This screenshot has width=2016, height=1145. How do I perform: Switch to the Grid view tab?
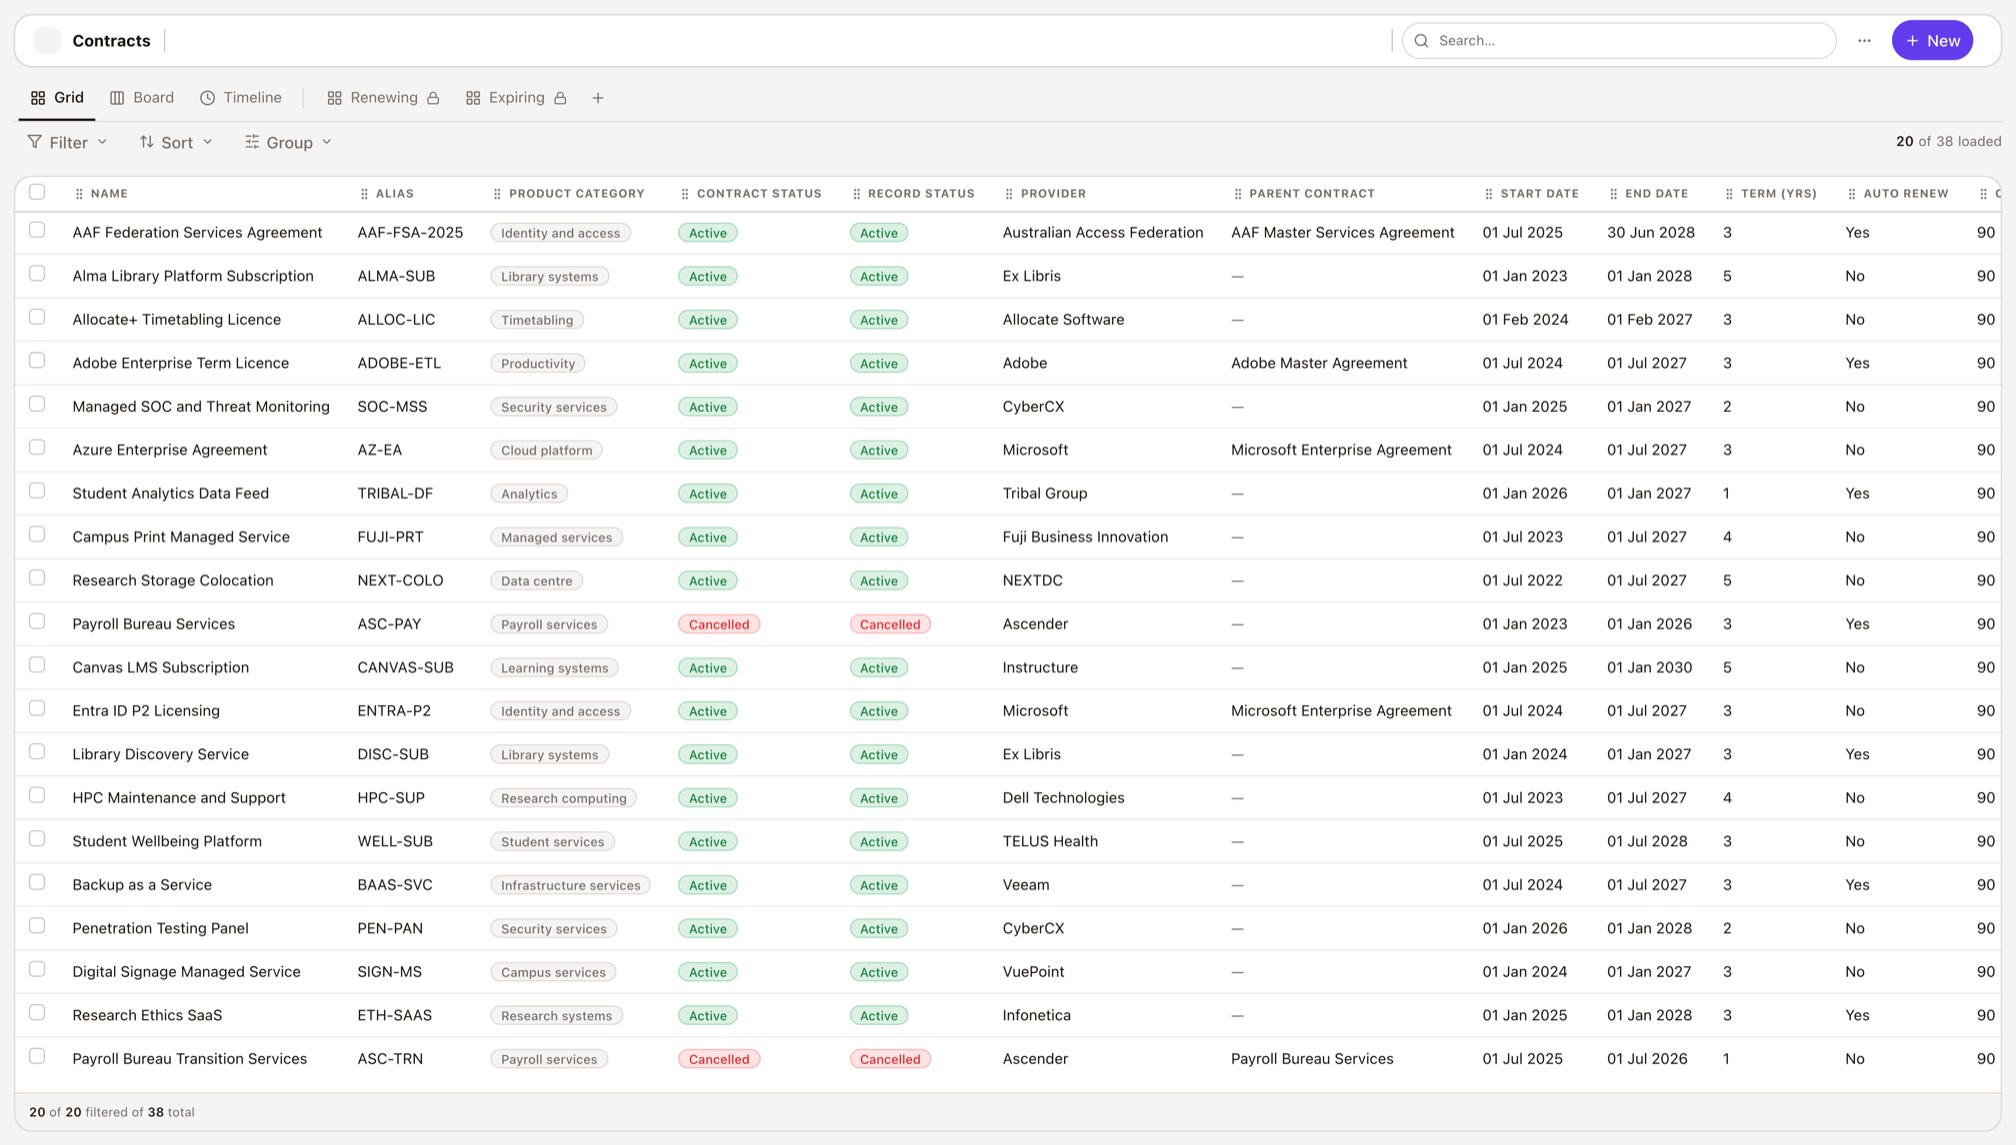pyautogui.click(x=57, y=98)
